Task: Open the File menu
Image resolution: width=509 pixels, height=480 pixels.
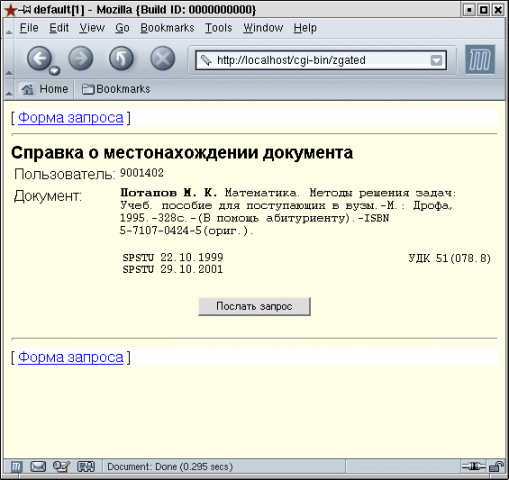Action: tap(29, 28)
